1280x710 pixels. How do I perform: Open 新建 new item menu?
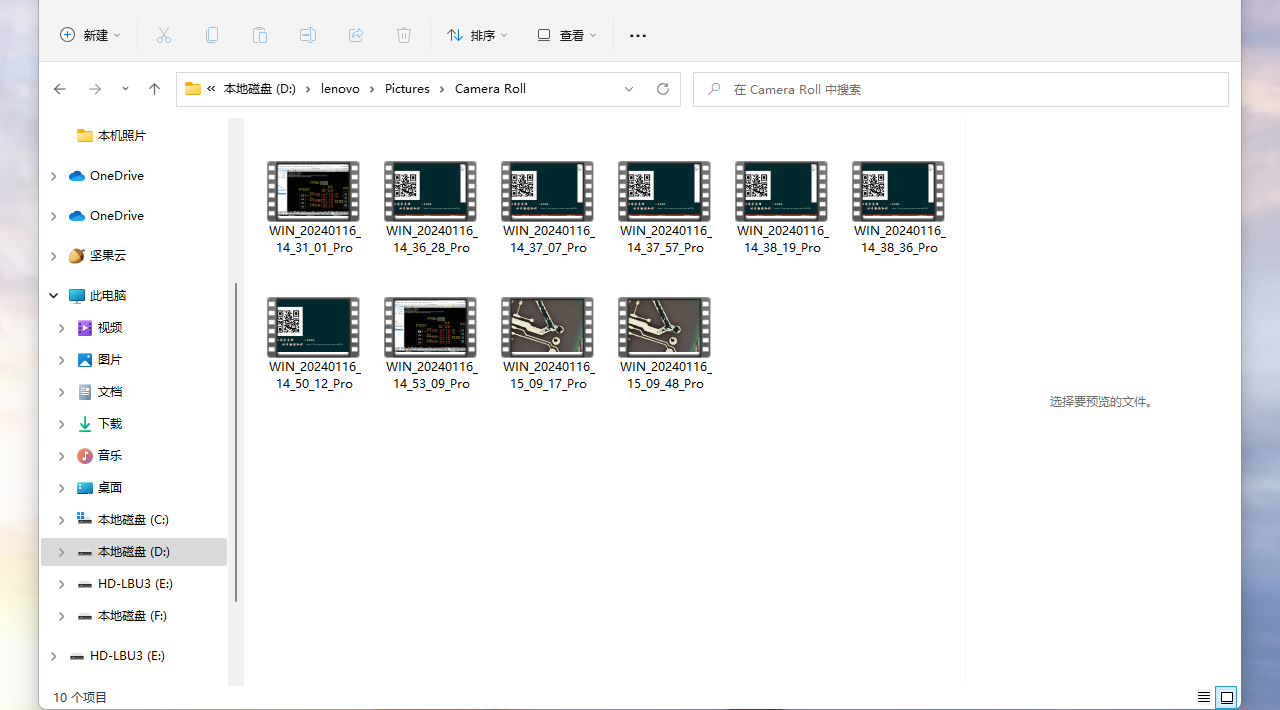pyautogui.click(x=90, y=35)
